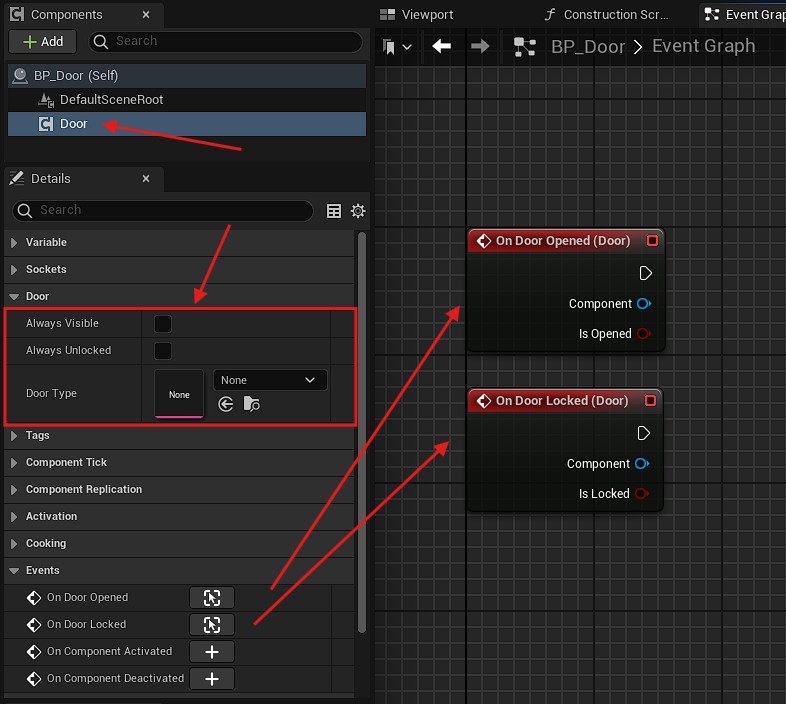Viewport: 786px width, 704px height.
Task: Enable the Always Unlocked checkbox
Action: 162,351
